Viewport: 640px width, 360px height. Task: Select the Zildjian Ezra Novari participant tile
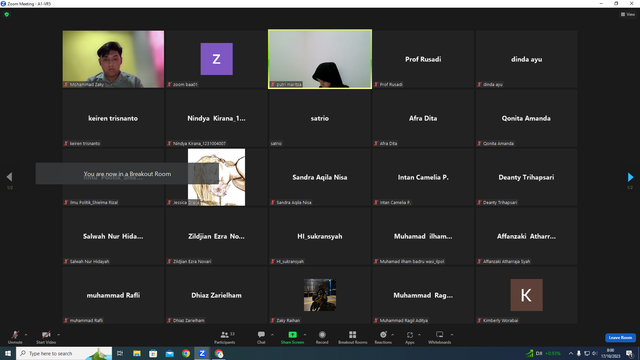(216, 236)
